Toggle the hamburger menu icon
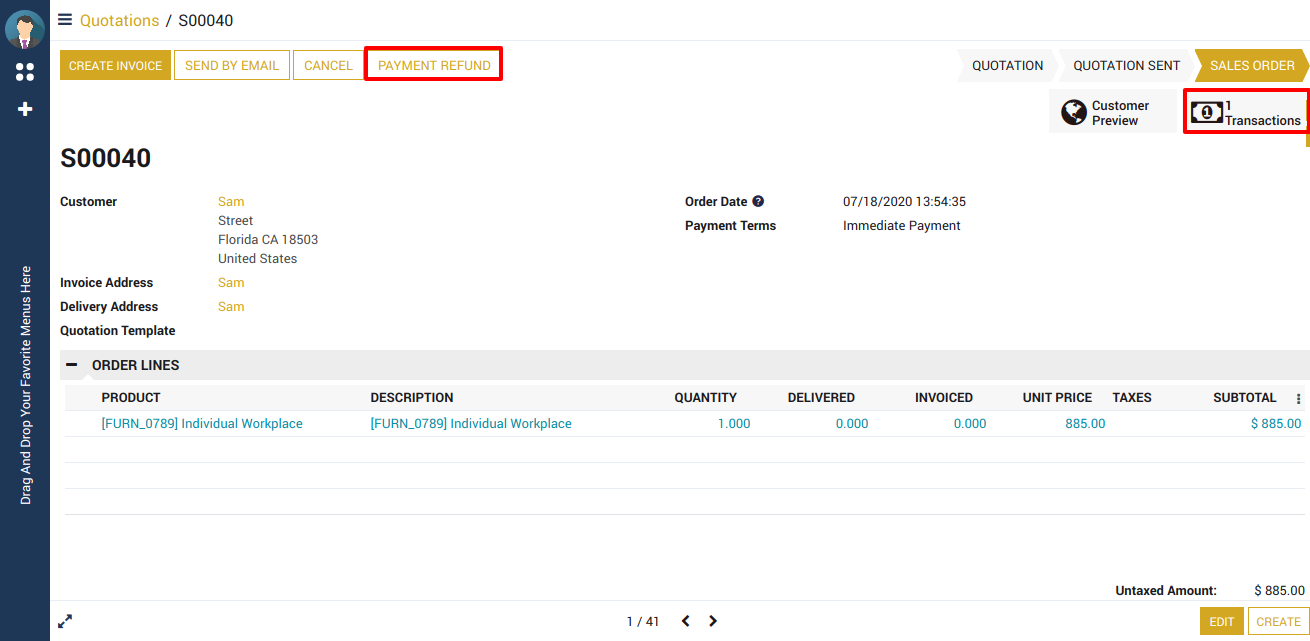Viewport: 1310px width, 641px height. 65,20
